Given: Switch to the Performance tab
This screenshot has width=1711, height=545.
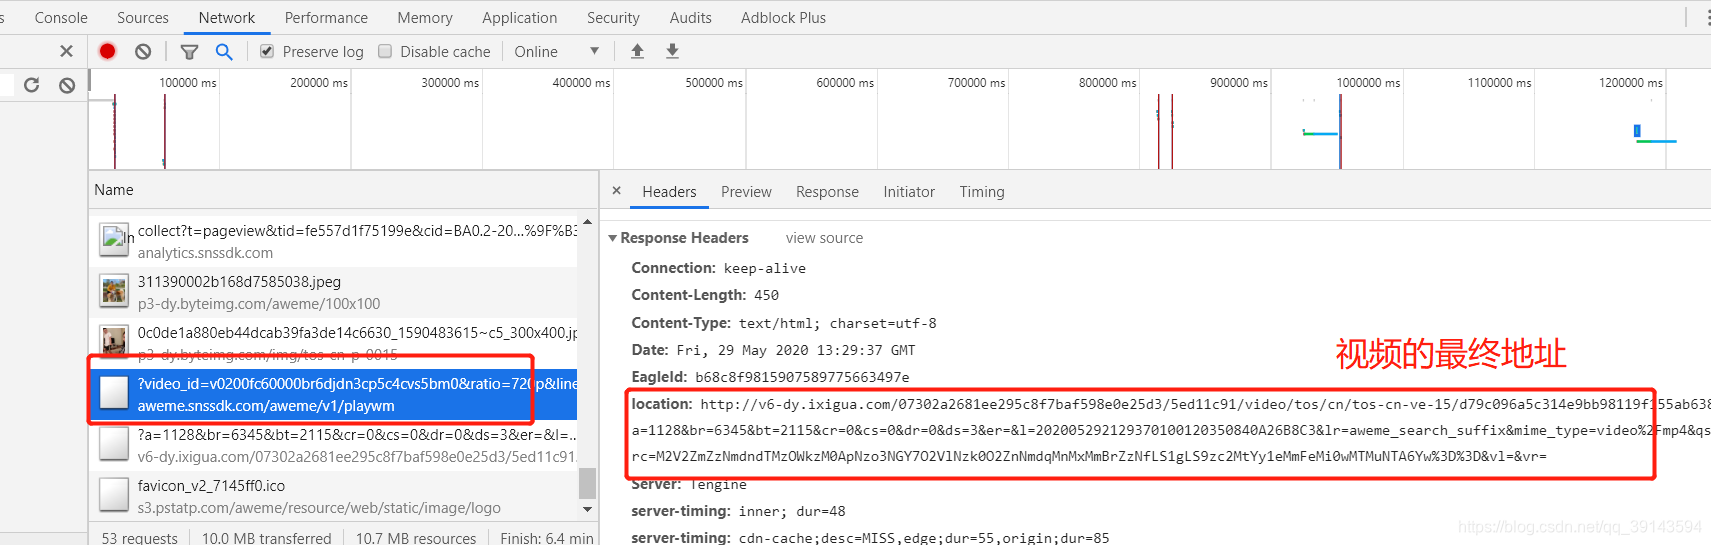Looking at the screenshot, I should (326, 17).
